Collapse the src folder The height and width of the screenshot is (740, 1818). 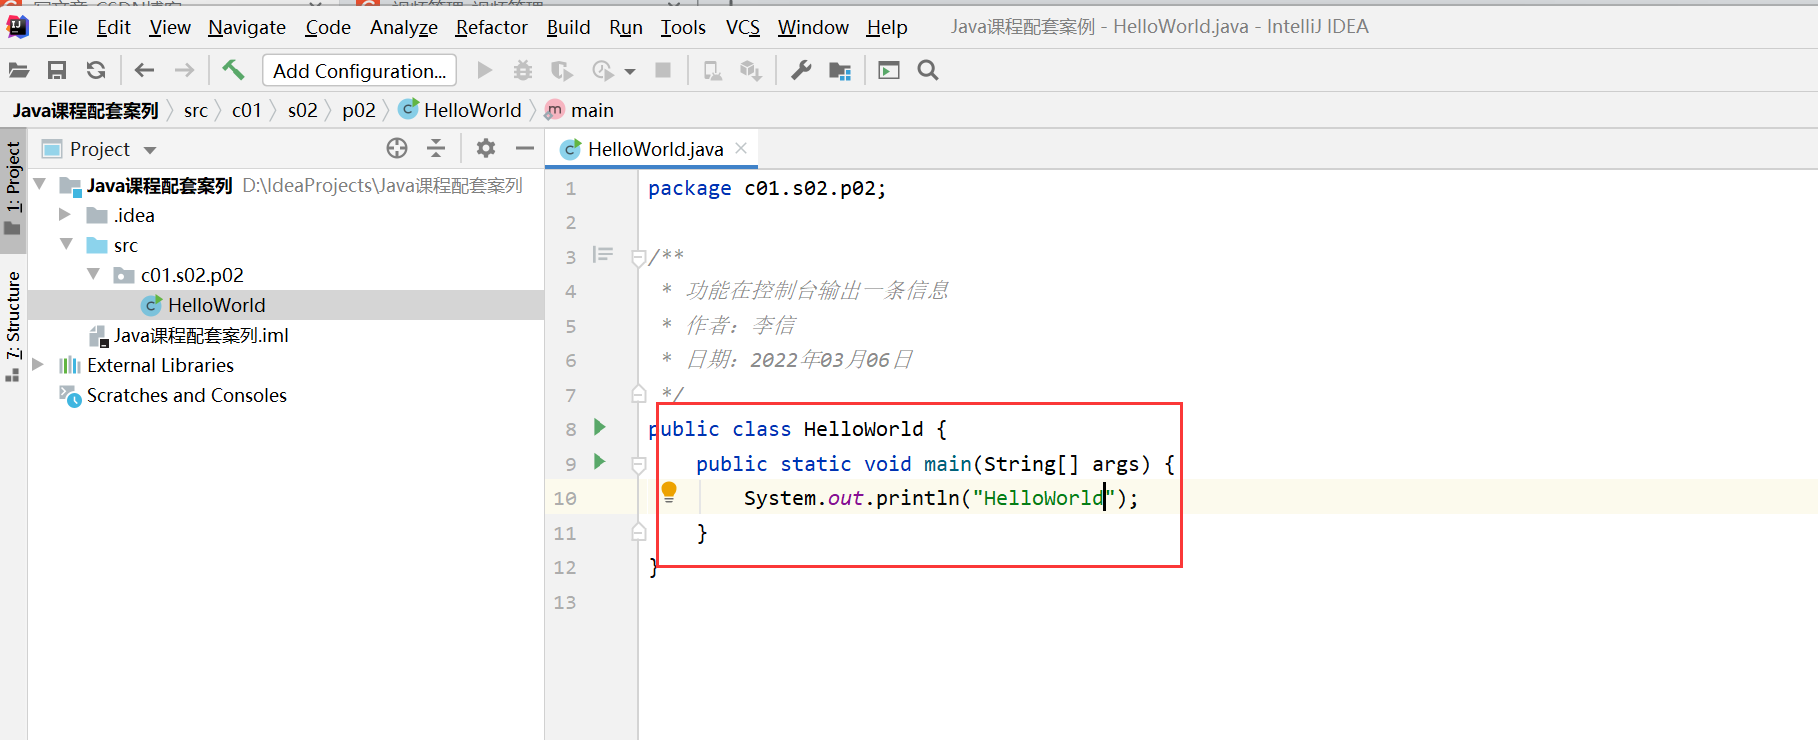tap(66, 244)
